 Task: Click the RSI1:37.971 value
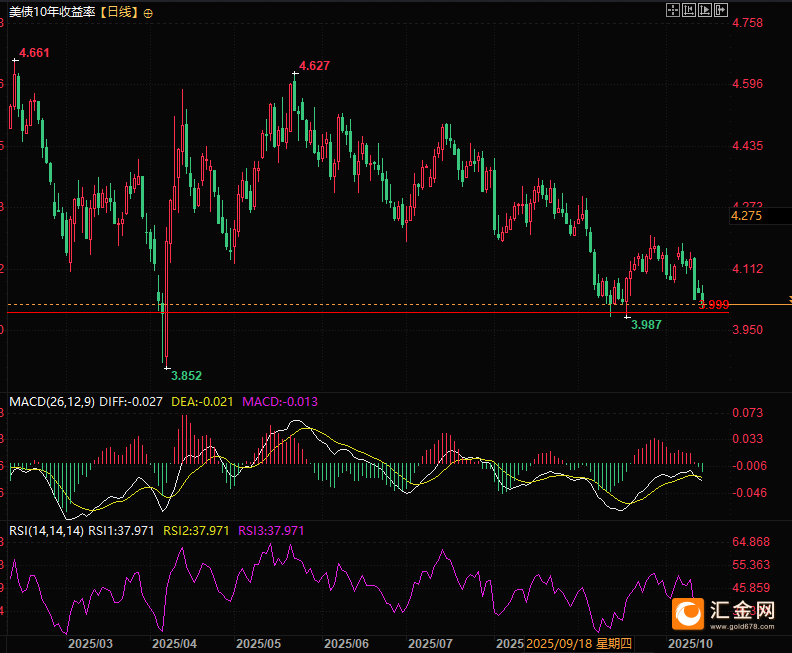click(121, 531)
